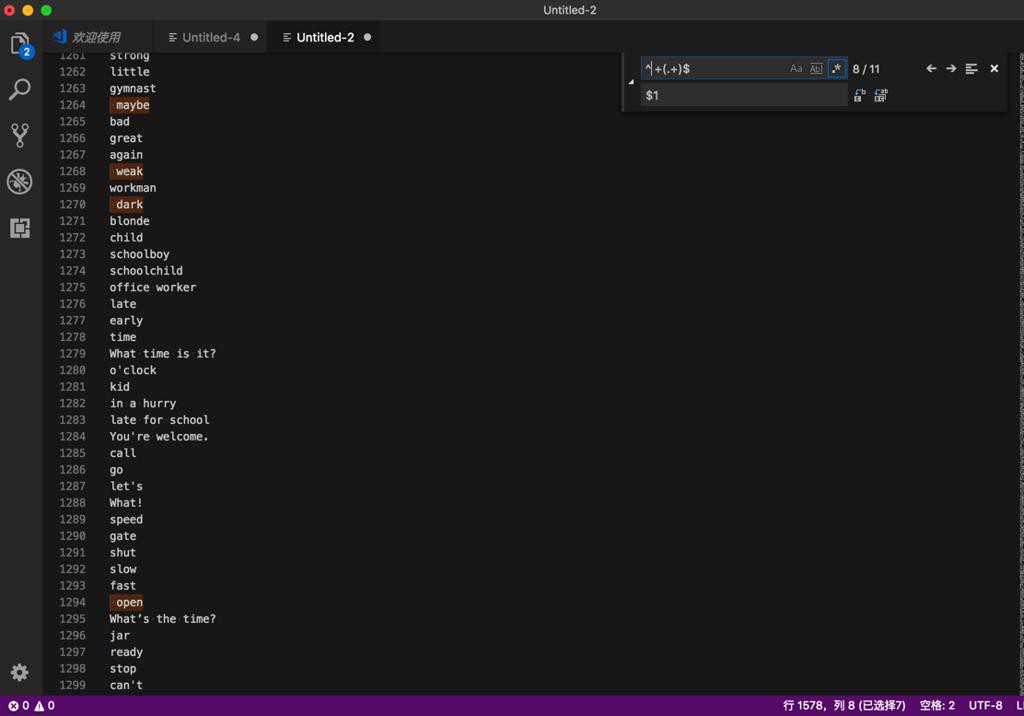Screen dimensions: 1024x716
Task: Click the line 'What time is it?'
Action: (163, 353)
